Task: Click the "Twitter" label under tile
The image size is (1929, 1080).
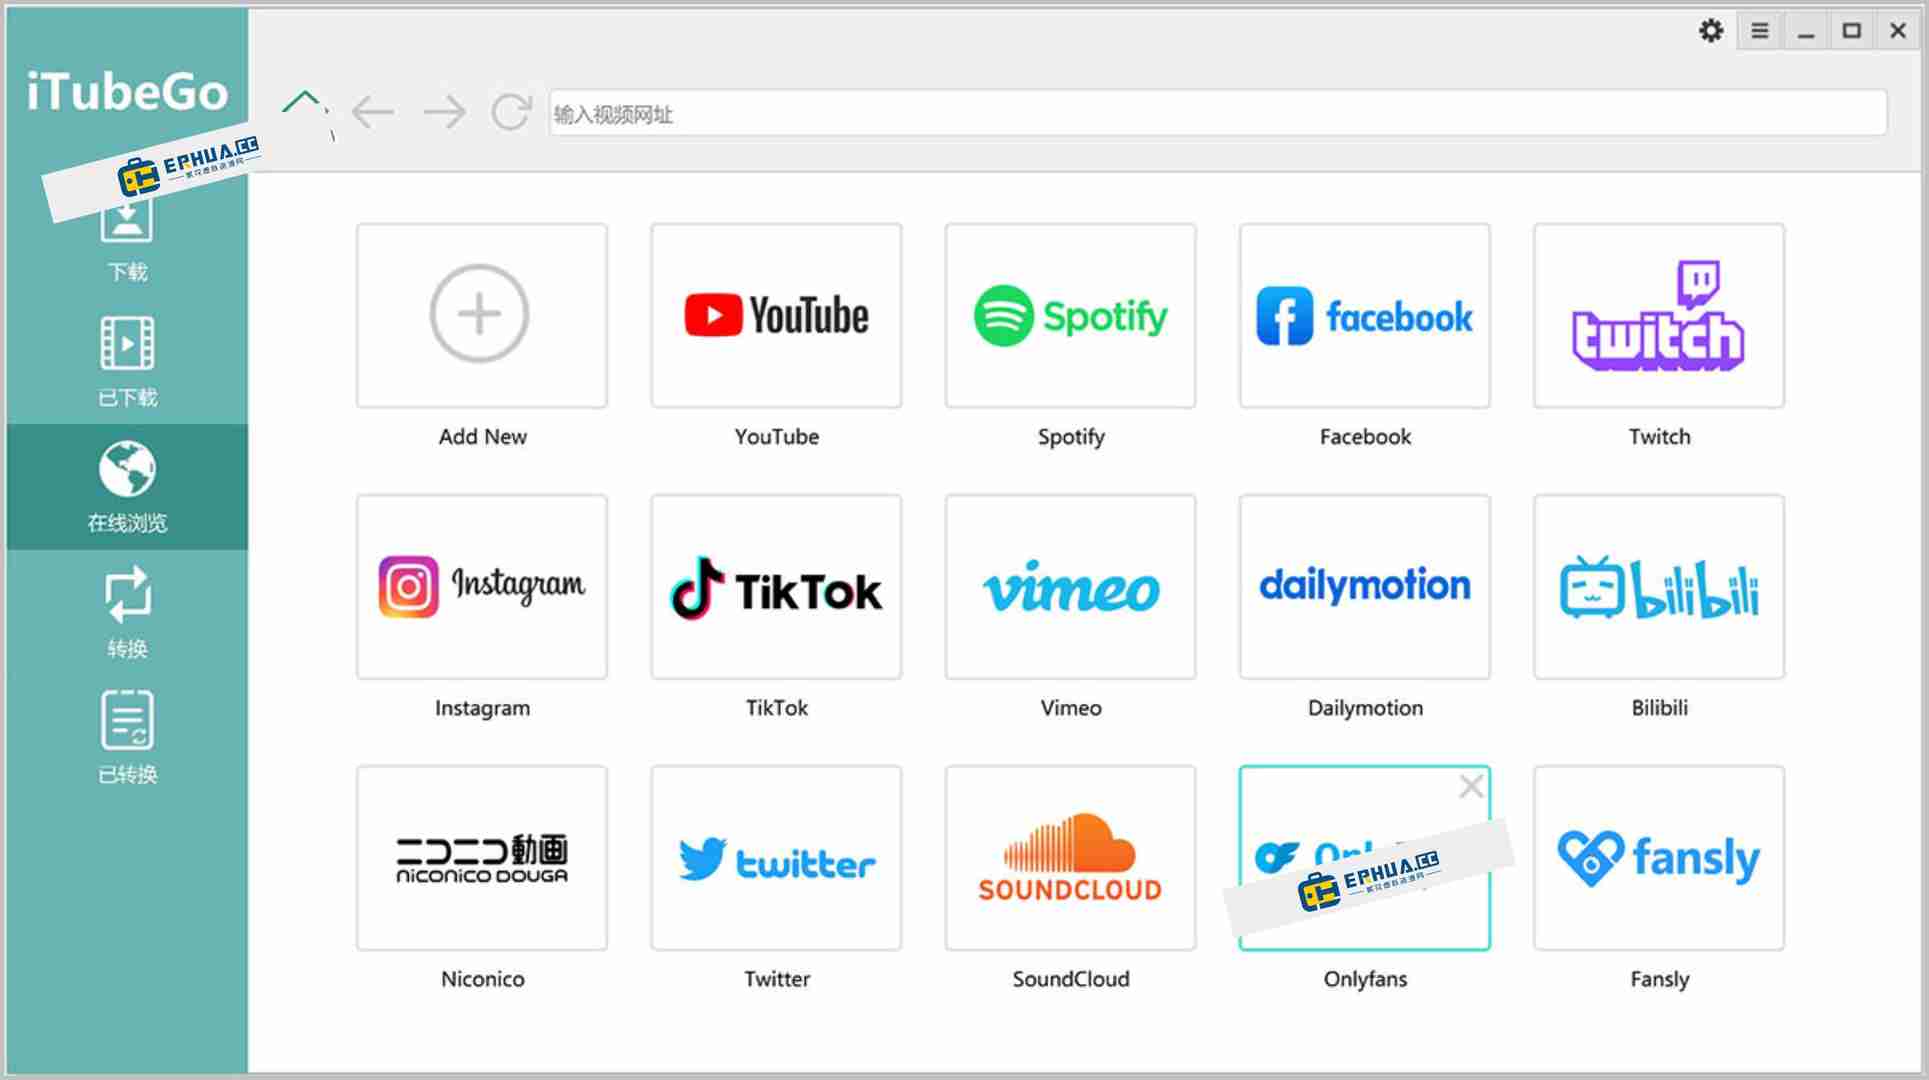Action: [x=776, y=979]
